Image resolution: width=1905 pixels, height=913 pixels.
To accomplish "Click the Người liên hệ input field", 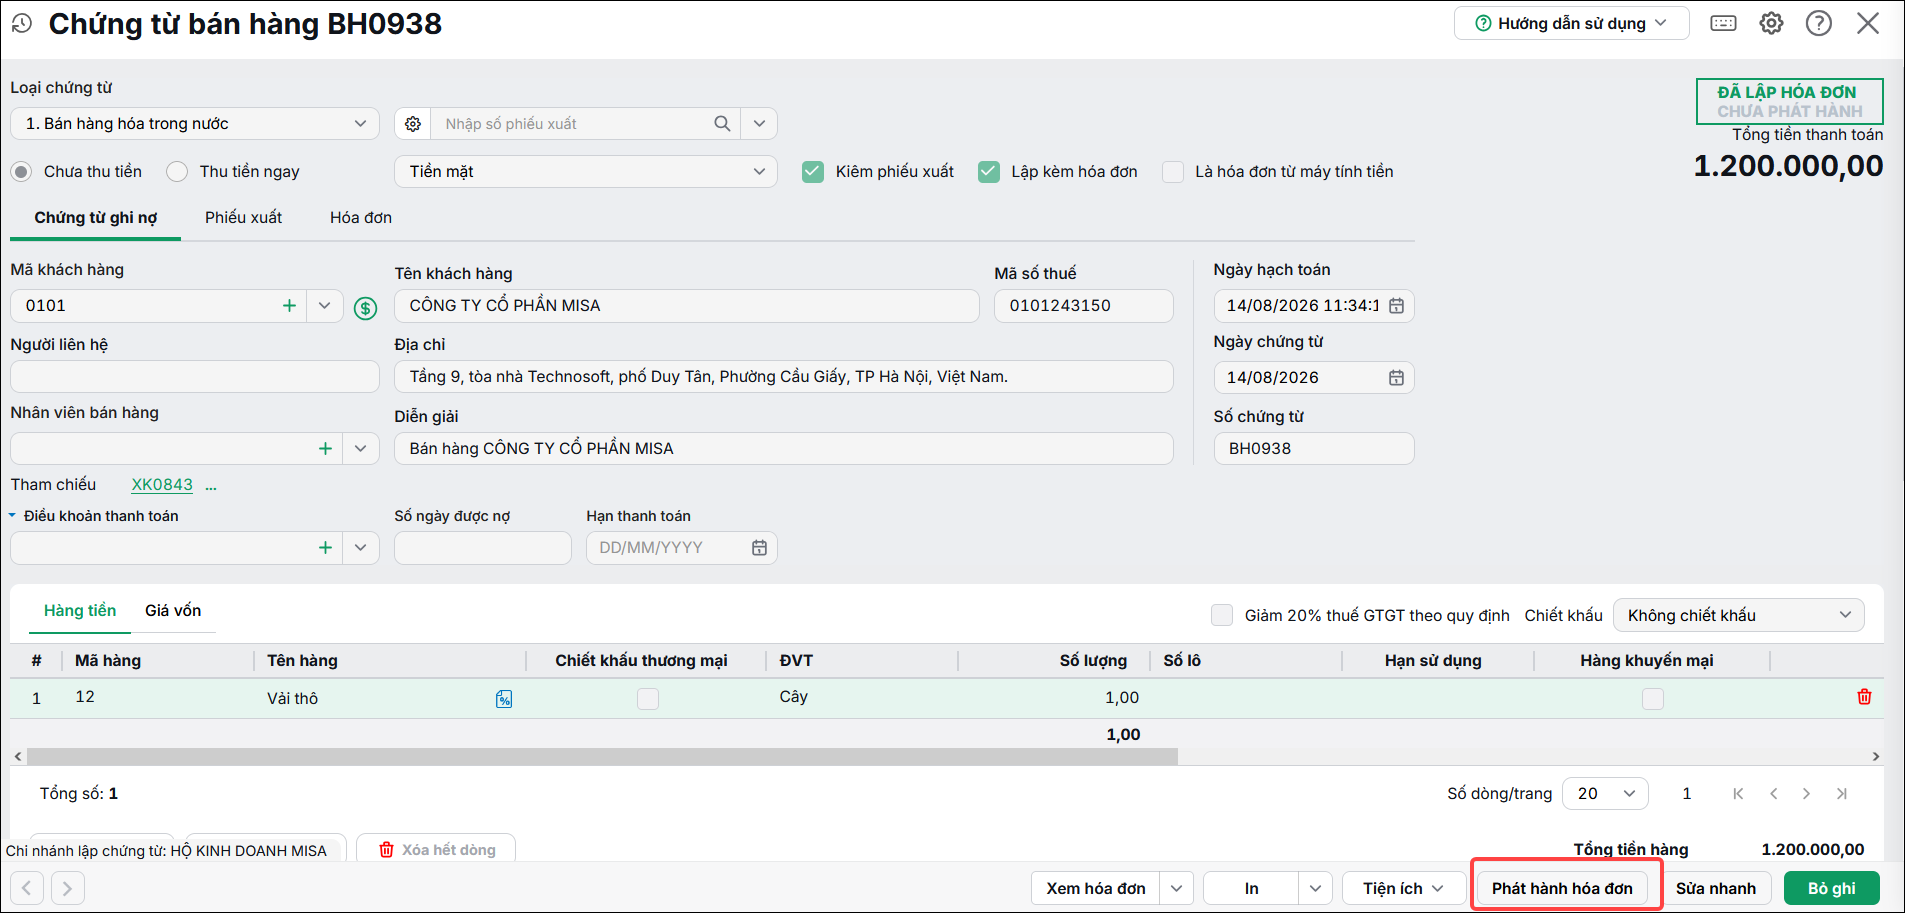I will pos(195,377).
